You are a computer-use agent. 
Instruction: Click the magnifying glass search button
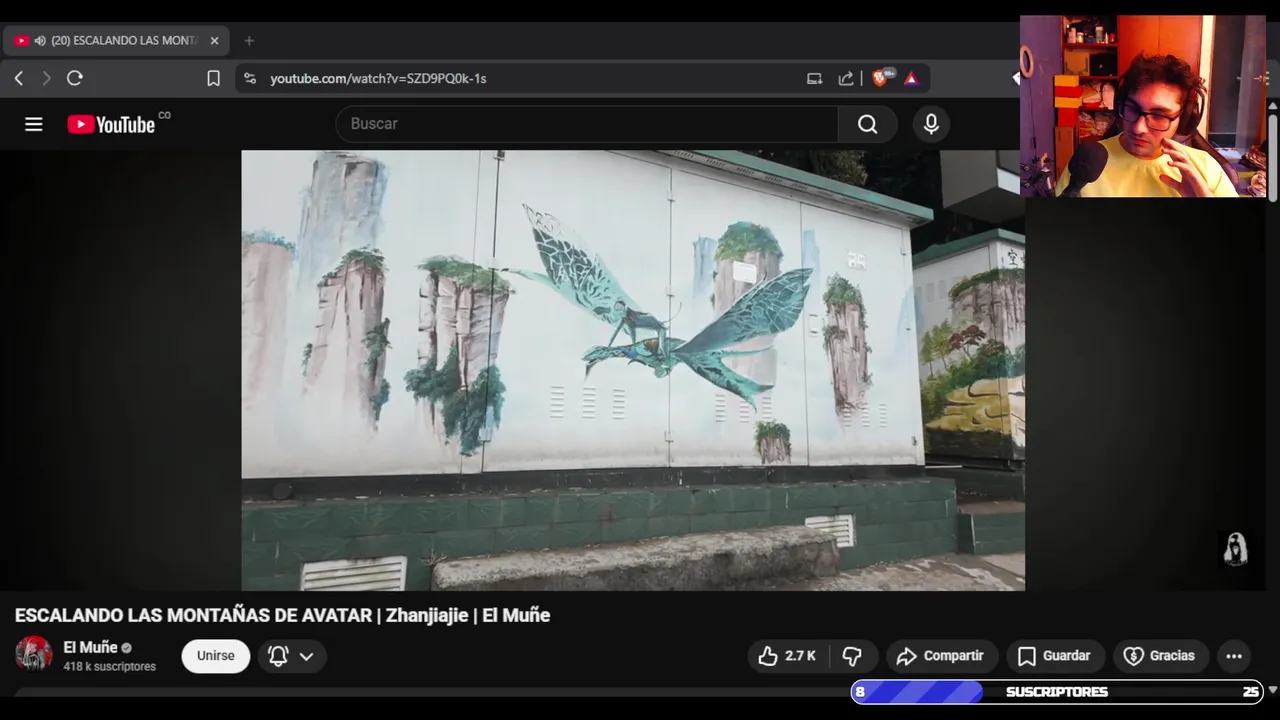pos(867,124)
